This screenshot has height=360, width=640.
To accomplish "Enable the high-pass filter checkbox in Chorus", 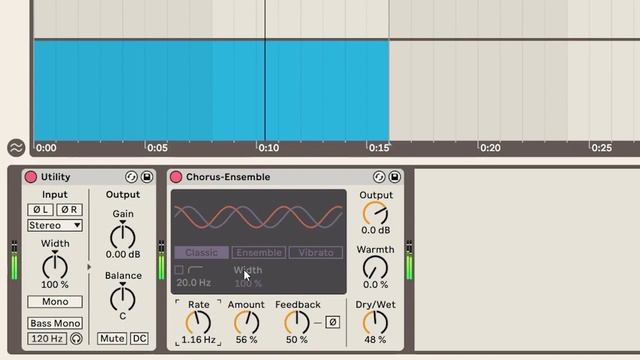I will point(179,270).
